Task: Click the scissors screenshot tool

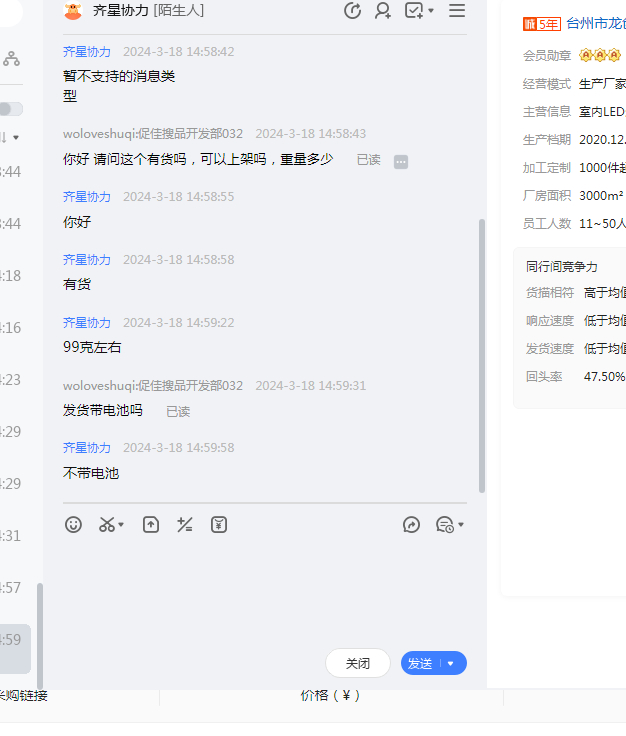Action: click(107, 524)
